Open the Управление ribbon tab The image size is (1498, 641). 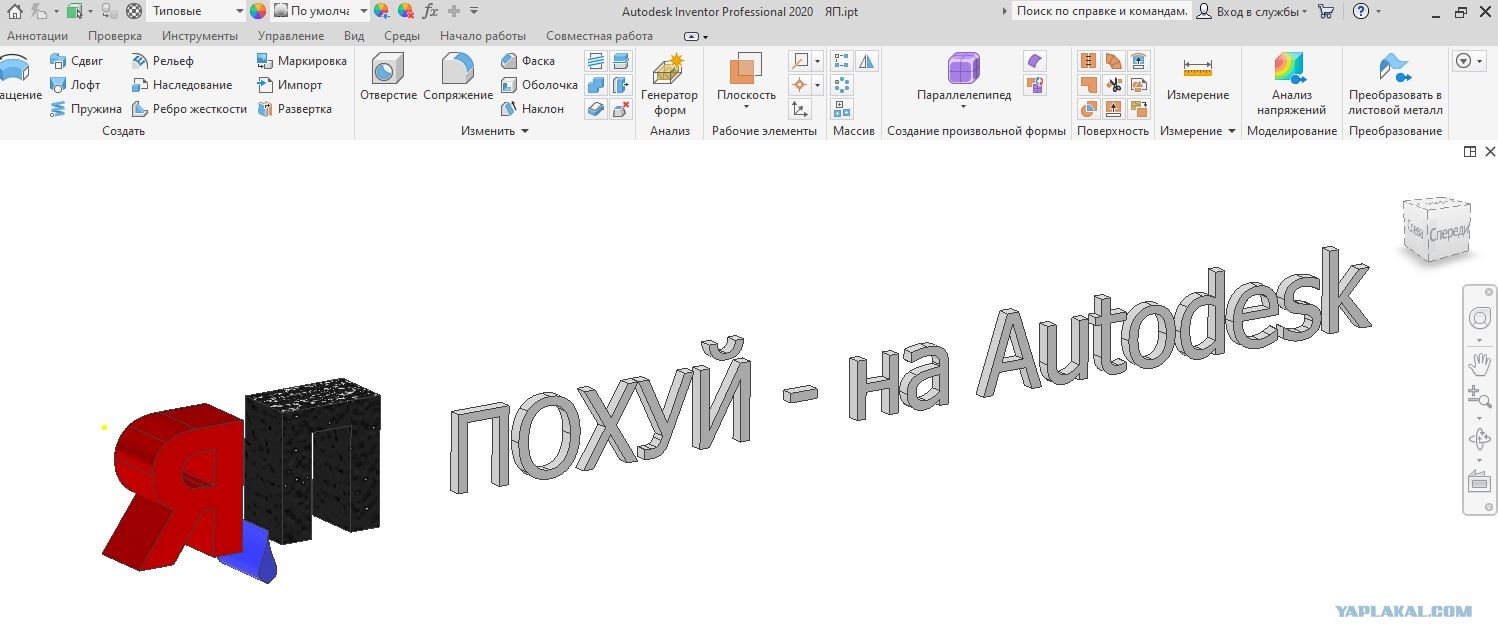tap(291, 36)
